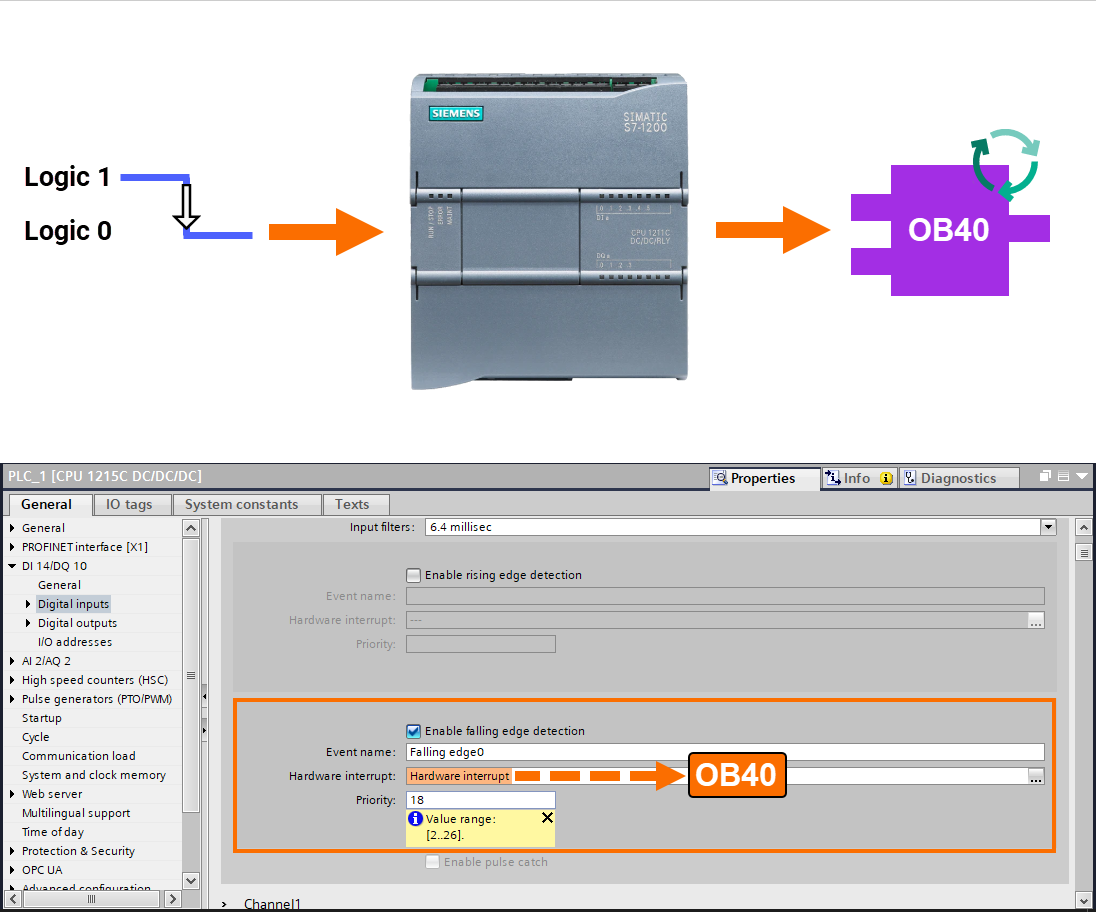Open Communication load settings
This screenshot has height=912, width=1096.
79,756
